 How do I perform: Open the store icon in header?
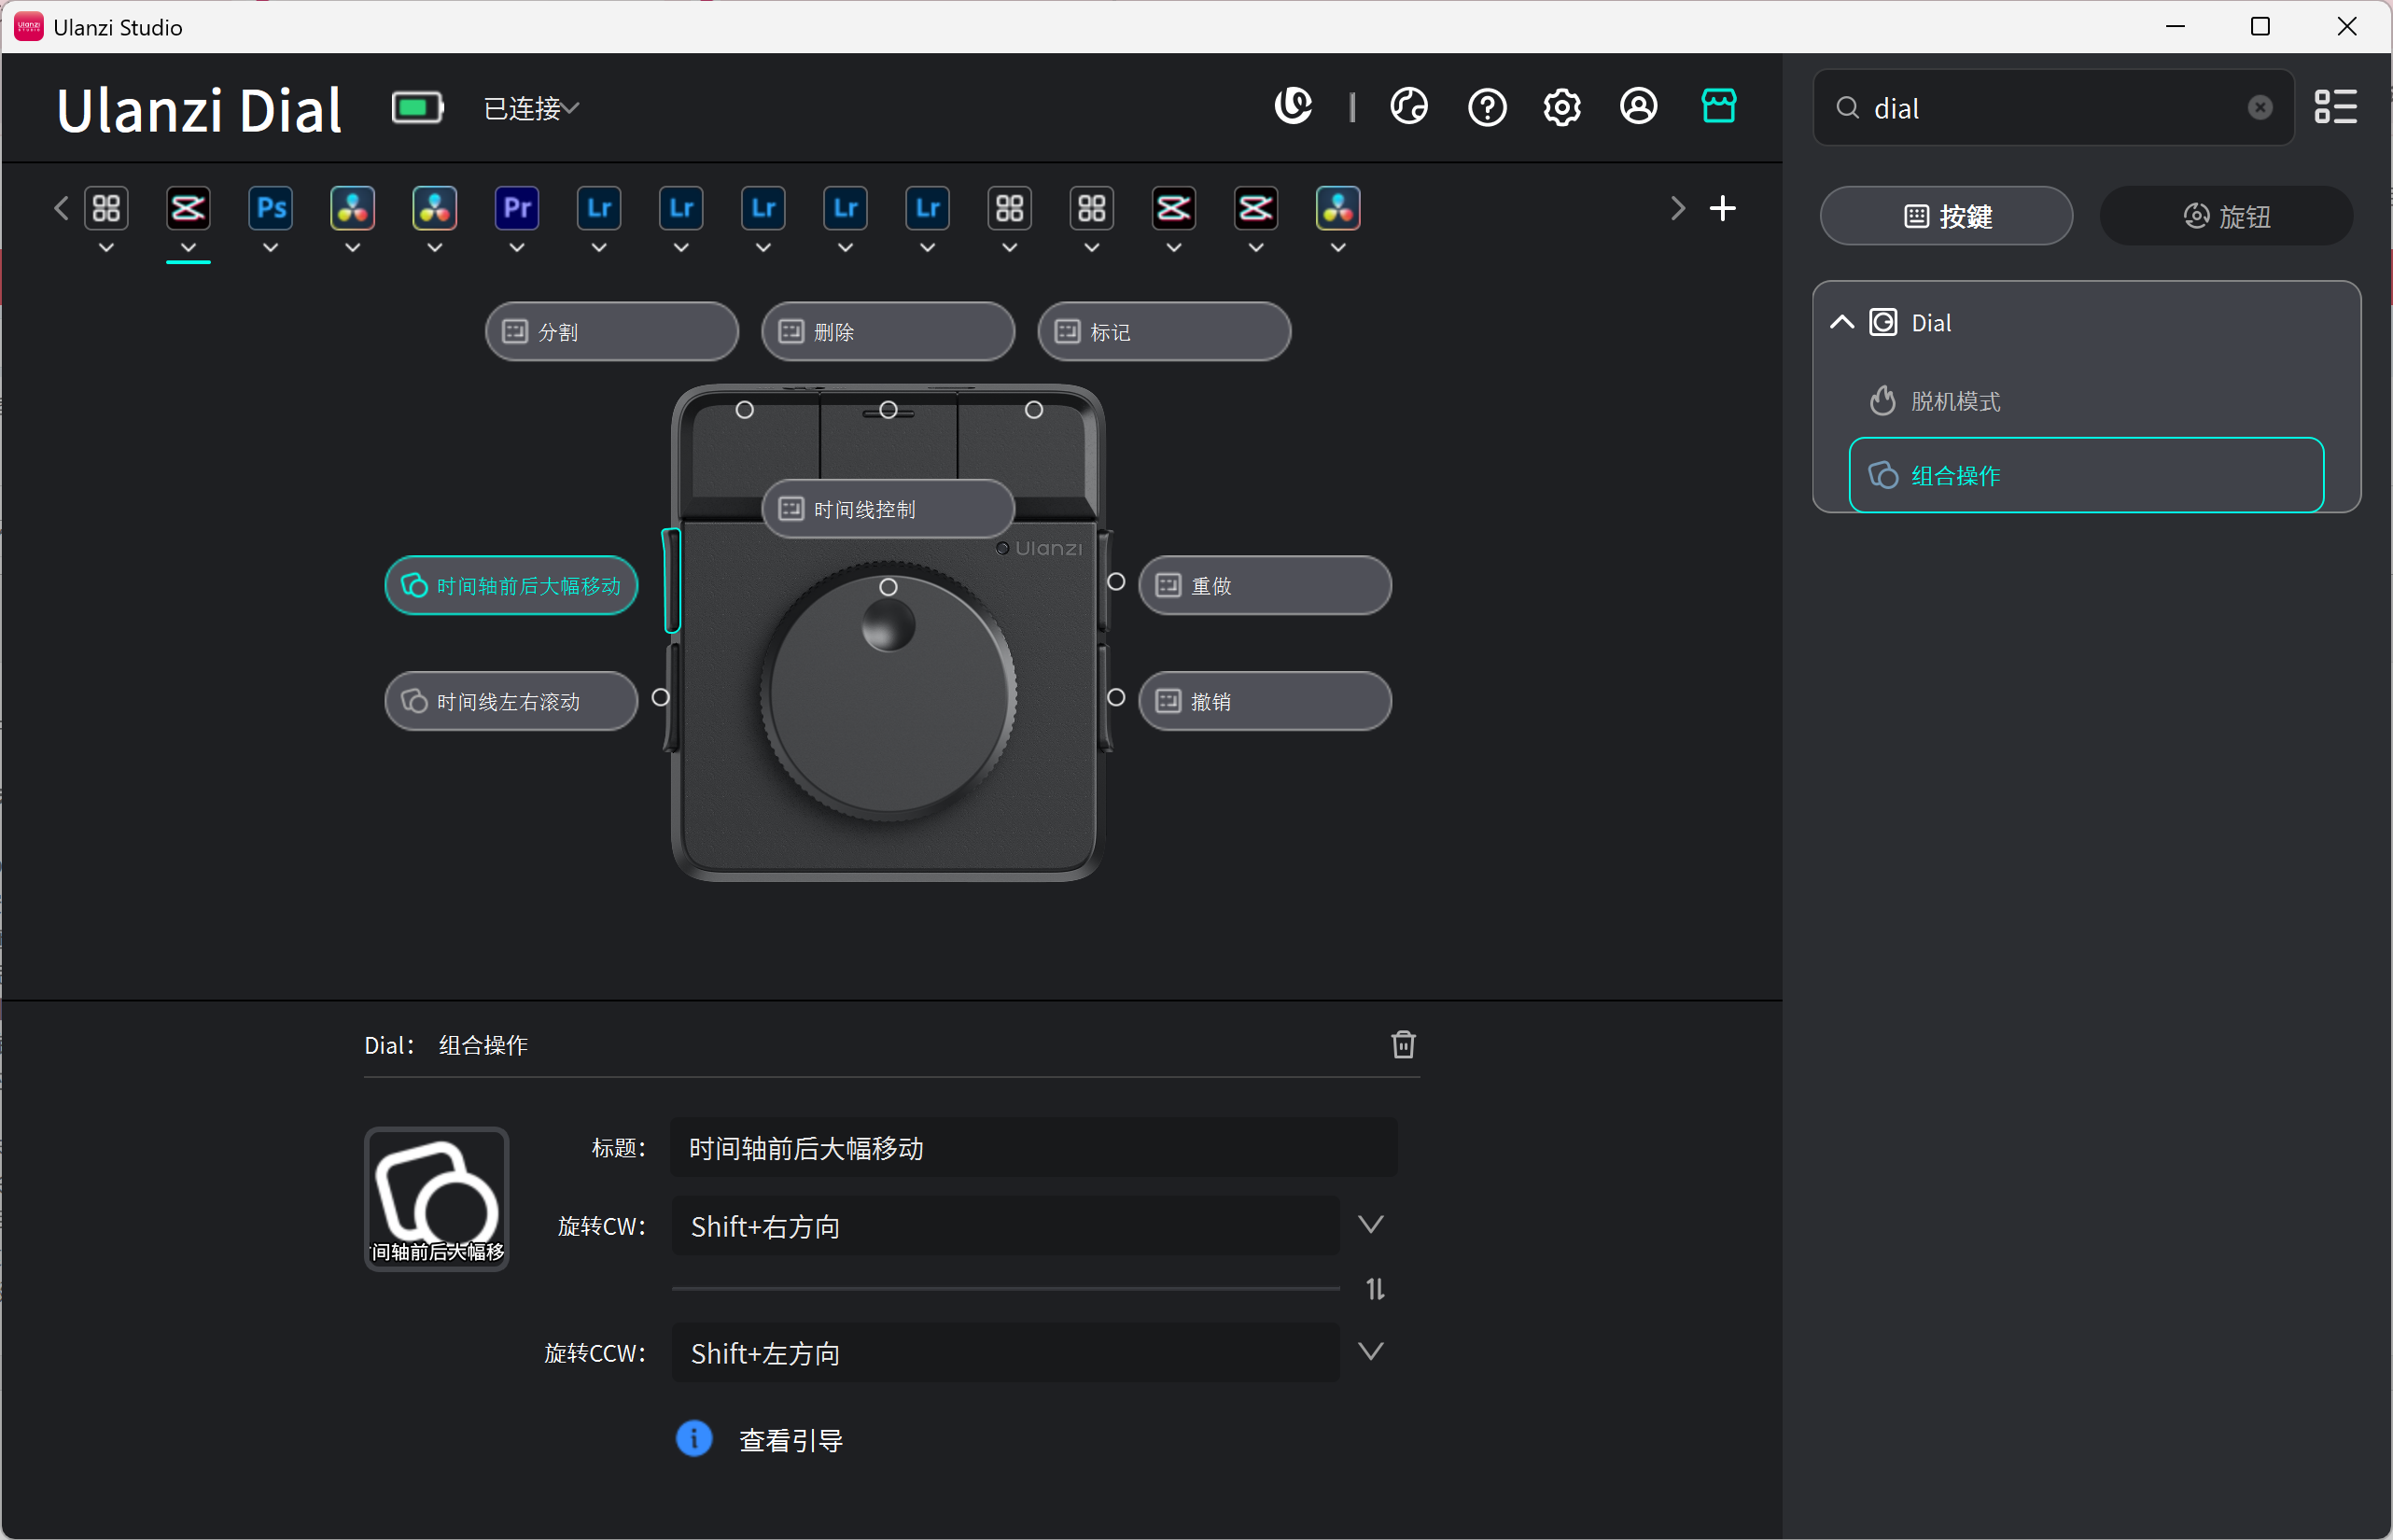(x=1718, y=106)
